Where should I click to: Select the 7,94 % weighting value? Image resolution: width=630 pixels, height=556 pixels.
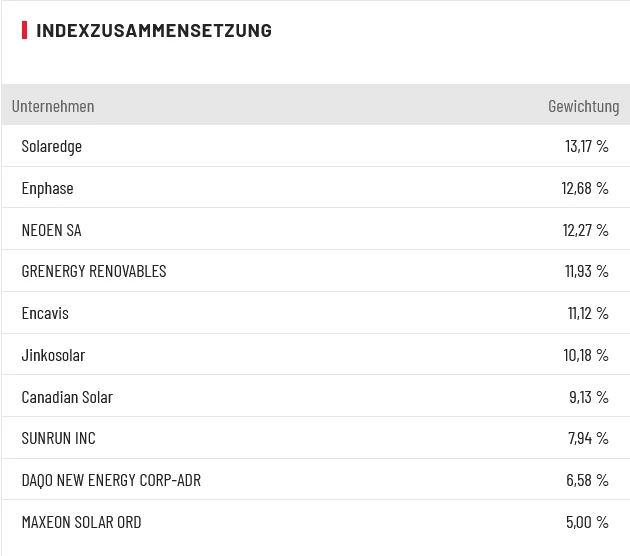click(588, 438)
